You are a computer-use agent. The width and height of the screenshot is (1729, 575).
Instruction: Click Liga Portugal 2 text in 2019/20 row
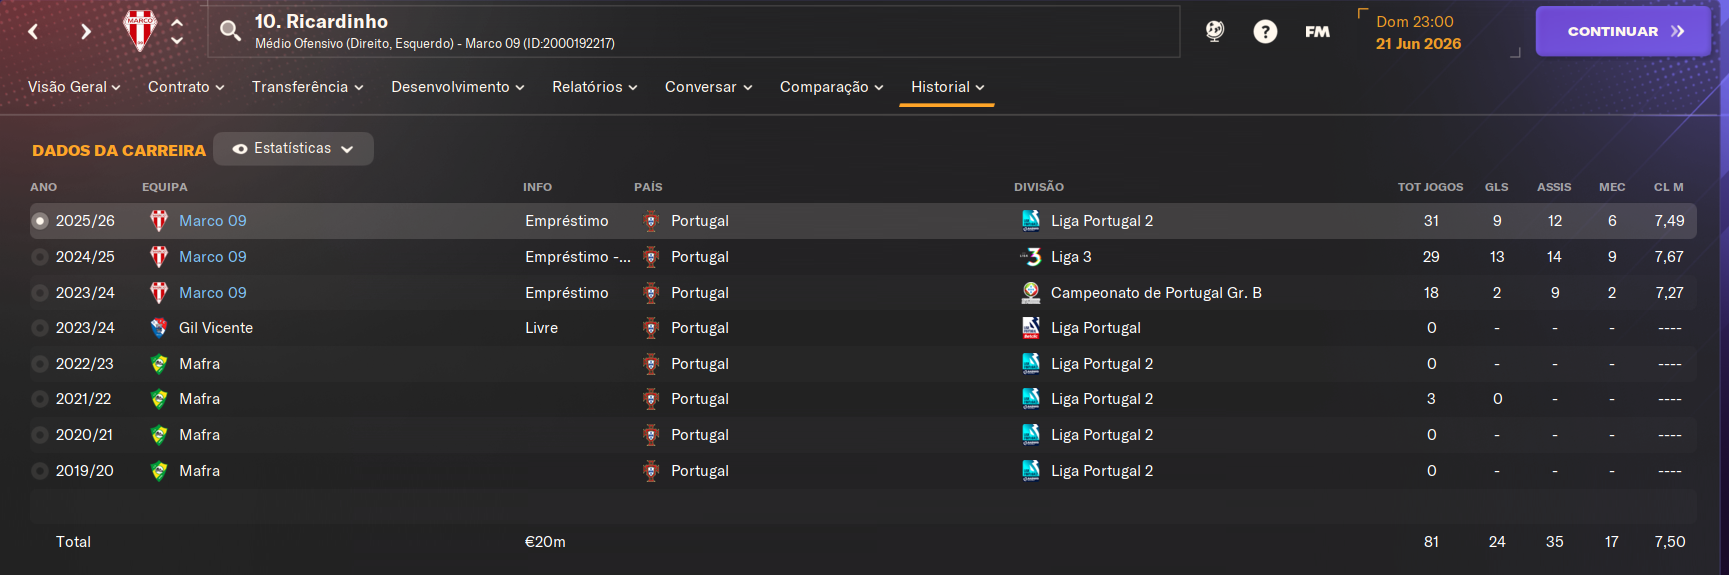(1102, 471)
